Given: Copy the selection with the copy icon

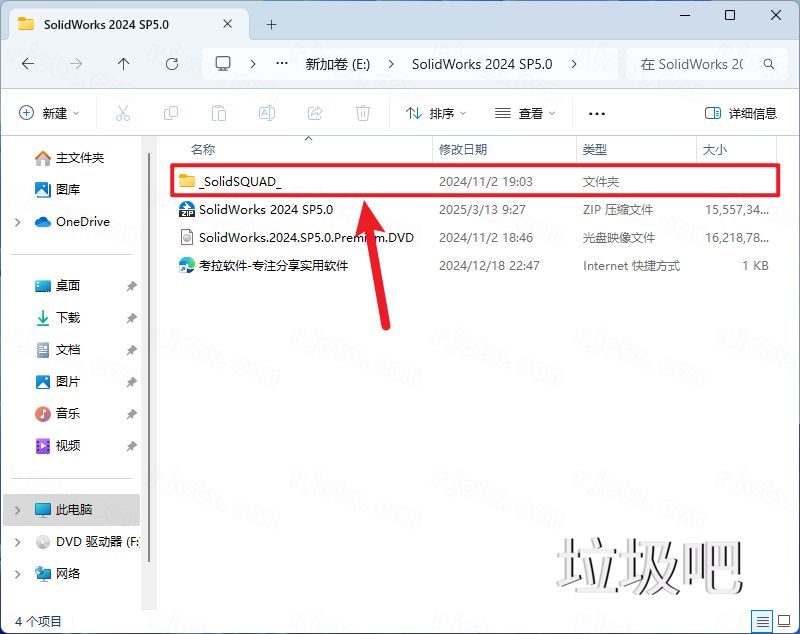Looking at the screenshot, I should tap(171, 113).
